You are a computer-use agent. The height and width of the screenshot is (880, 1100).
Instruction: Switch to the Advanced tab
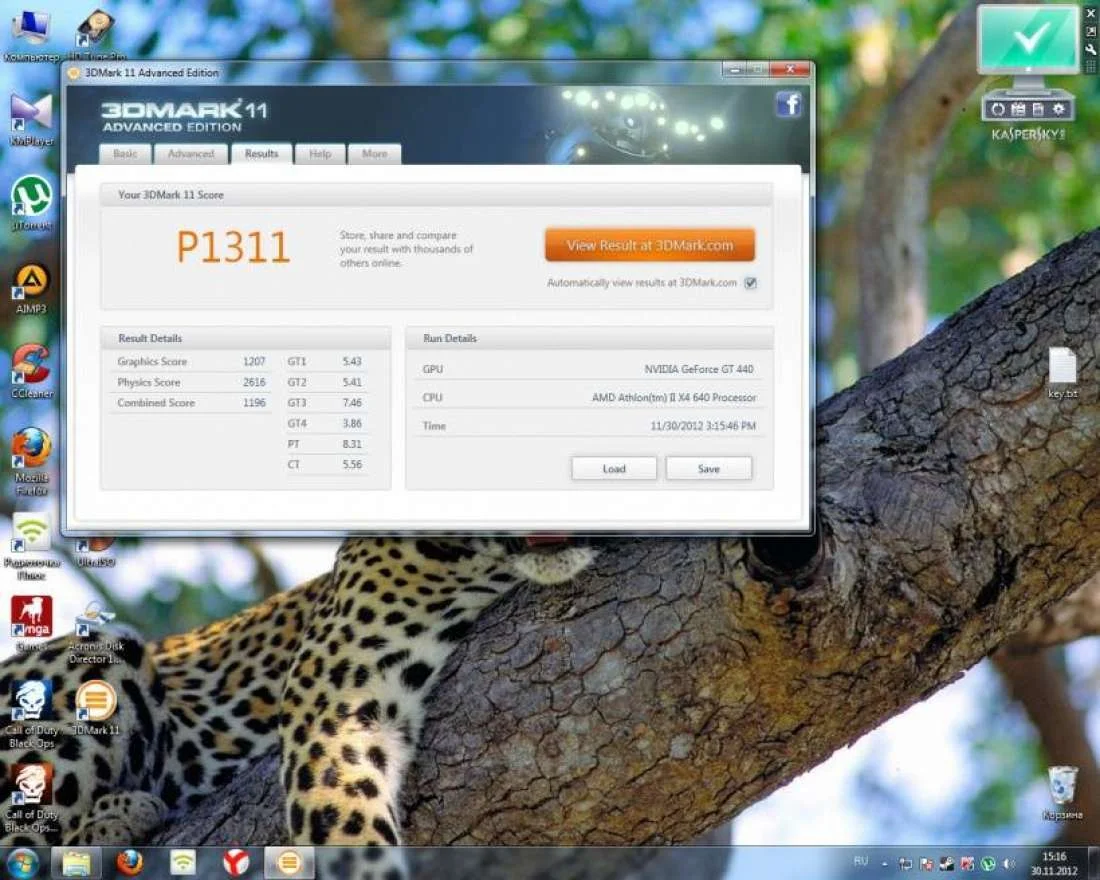click(x=191, y=154)
